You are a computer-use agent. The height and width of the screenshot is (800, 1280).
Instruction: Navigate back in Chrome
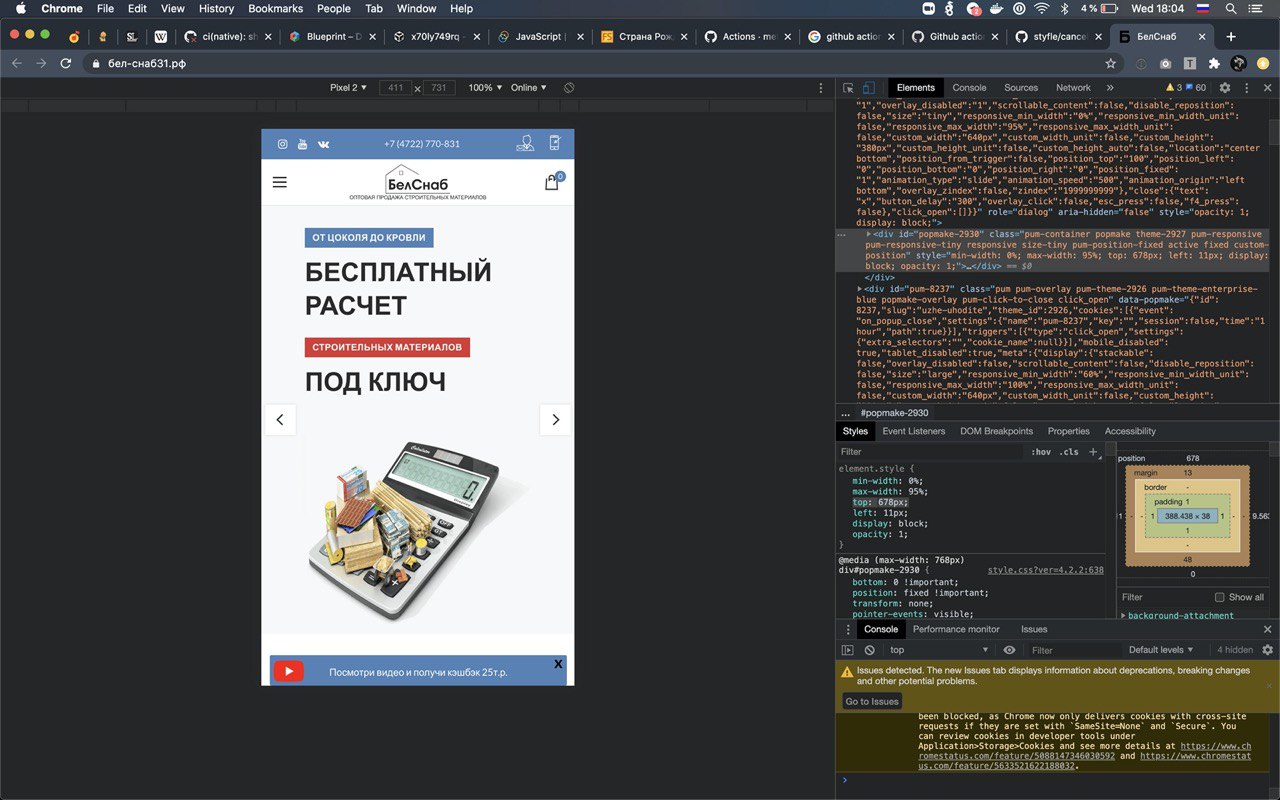(16, 63)
